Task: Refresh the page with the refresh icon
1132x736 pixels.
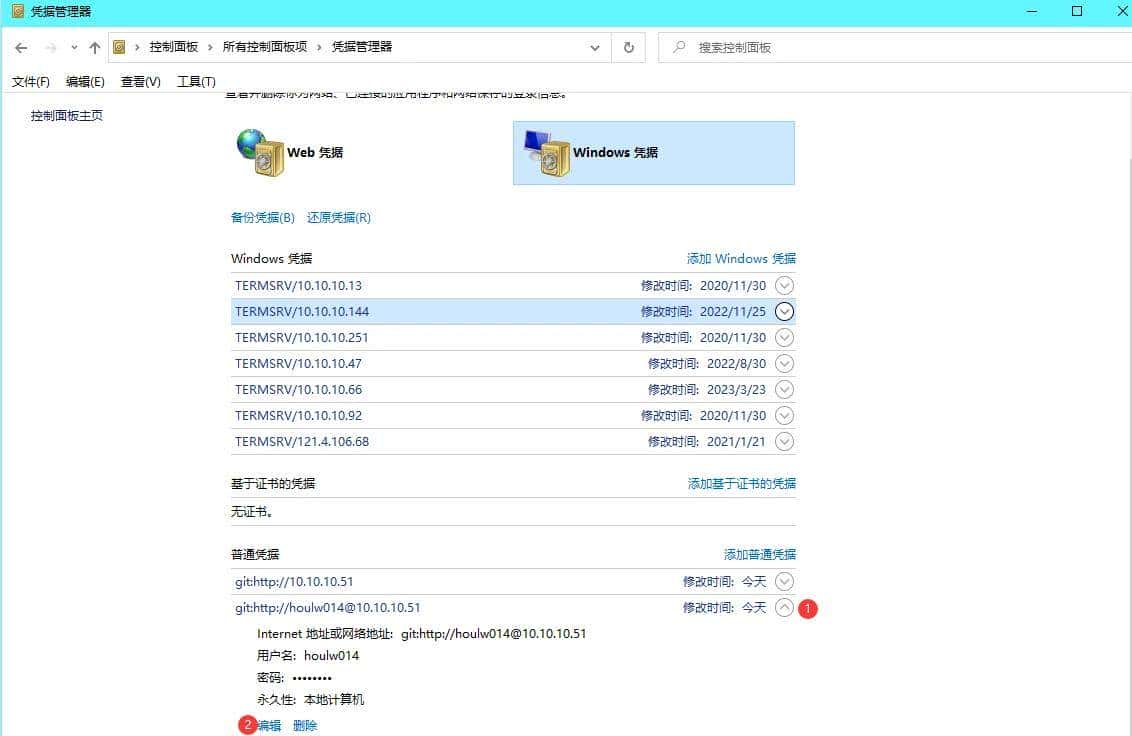Action: pyautogui.click(x=629, y=47)
